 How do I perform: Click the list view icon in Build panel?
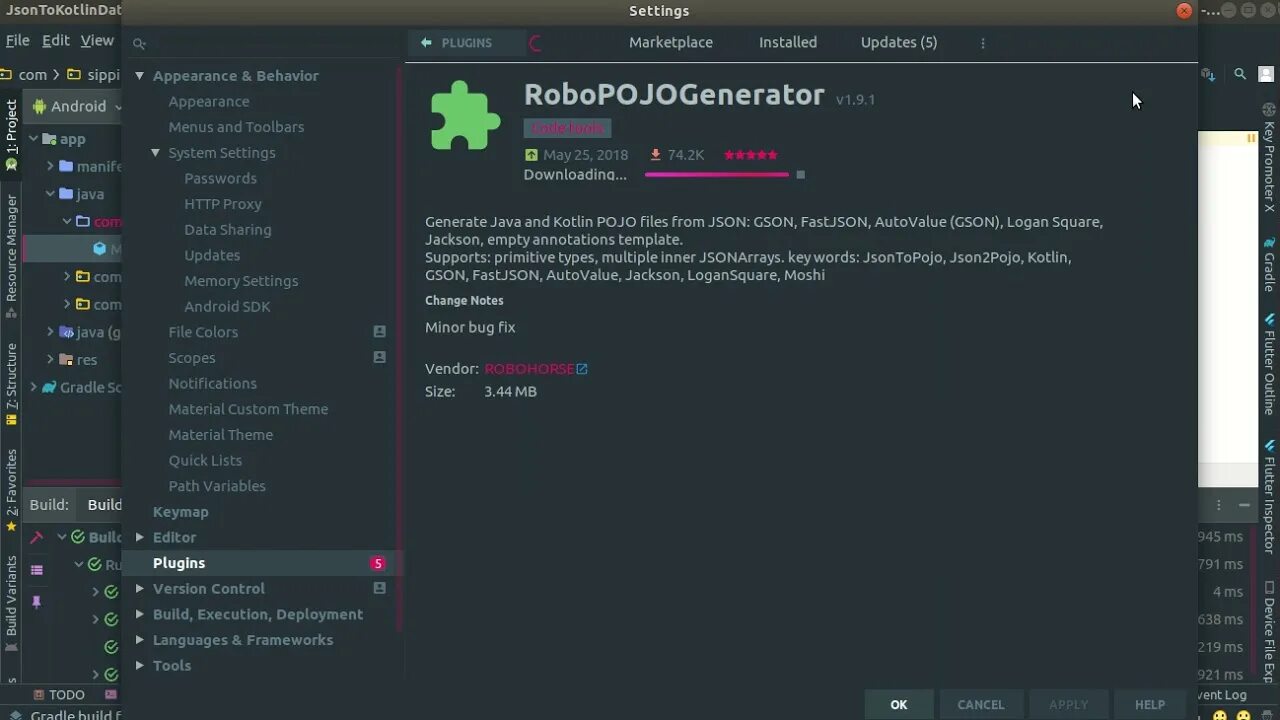coord(37,570)
